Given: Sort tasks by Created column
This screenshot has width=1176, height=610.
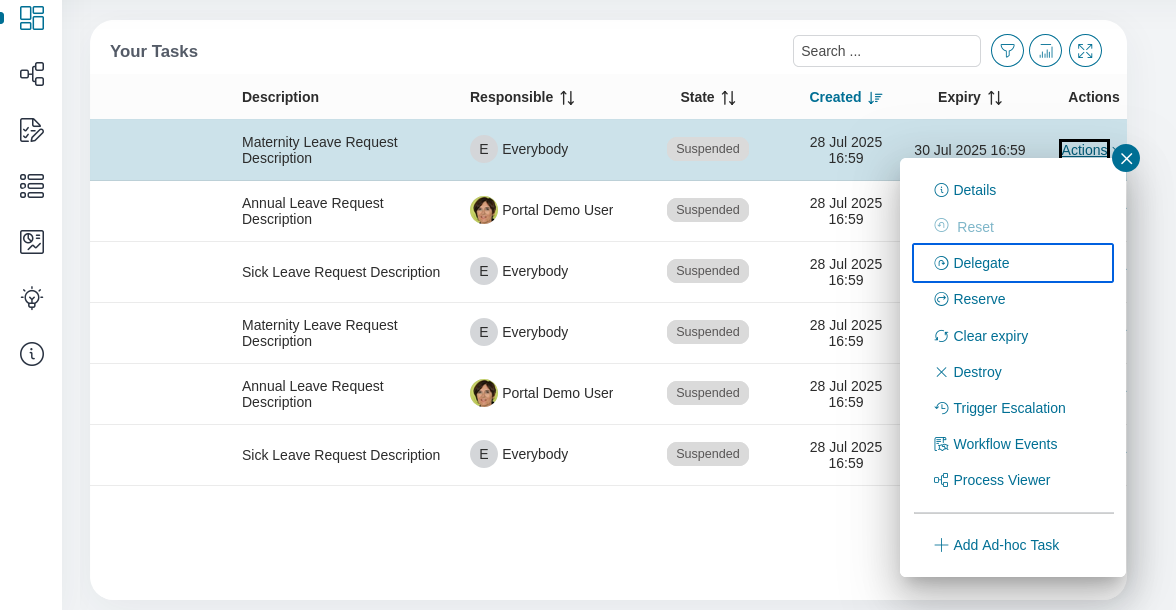Looking at the screenshot, I should pyautogui.click(x=875, y=98).
